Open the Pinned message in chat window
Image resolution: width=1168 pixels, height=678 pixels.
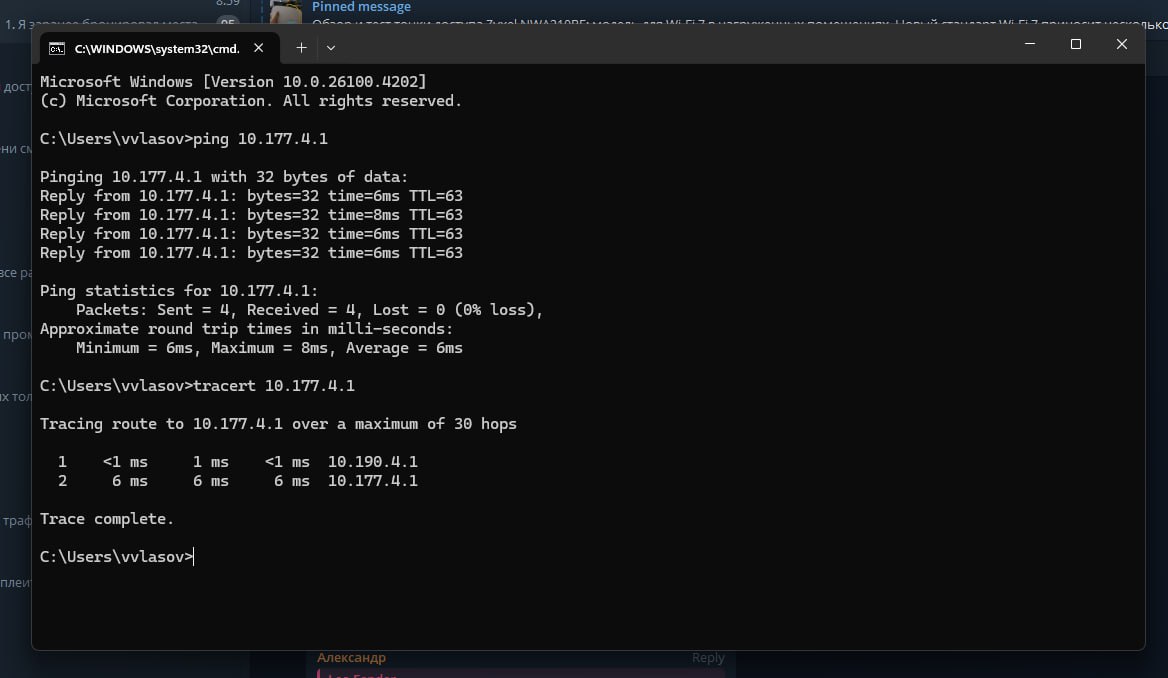[361, 7]
